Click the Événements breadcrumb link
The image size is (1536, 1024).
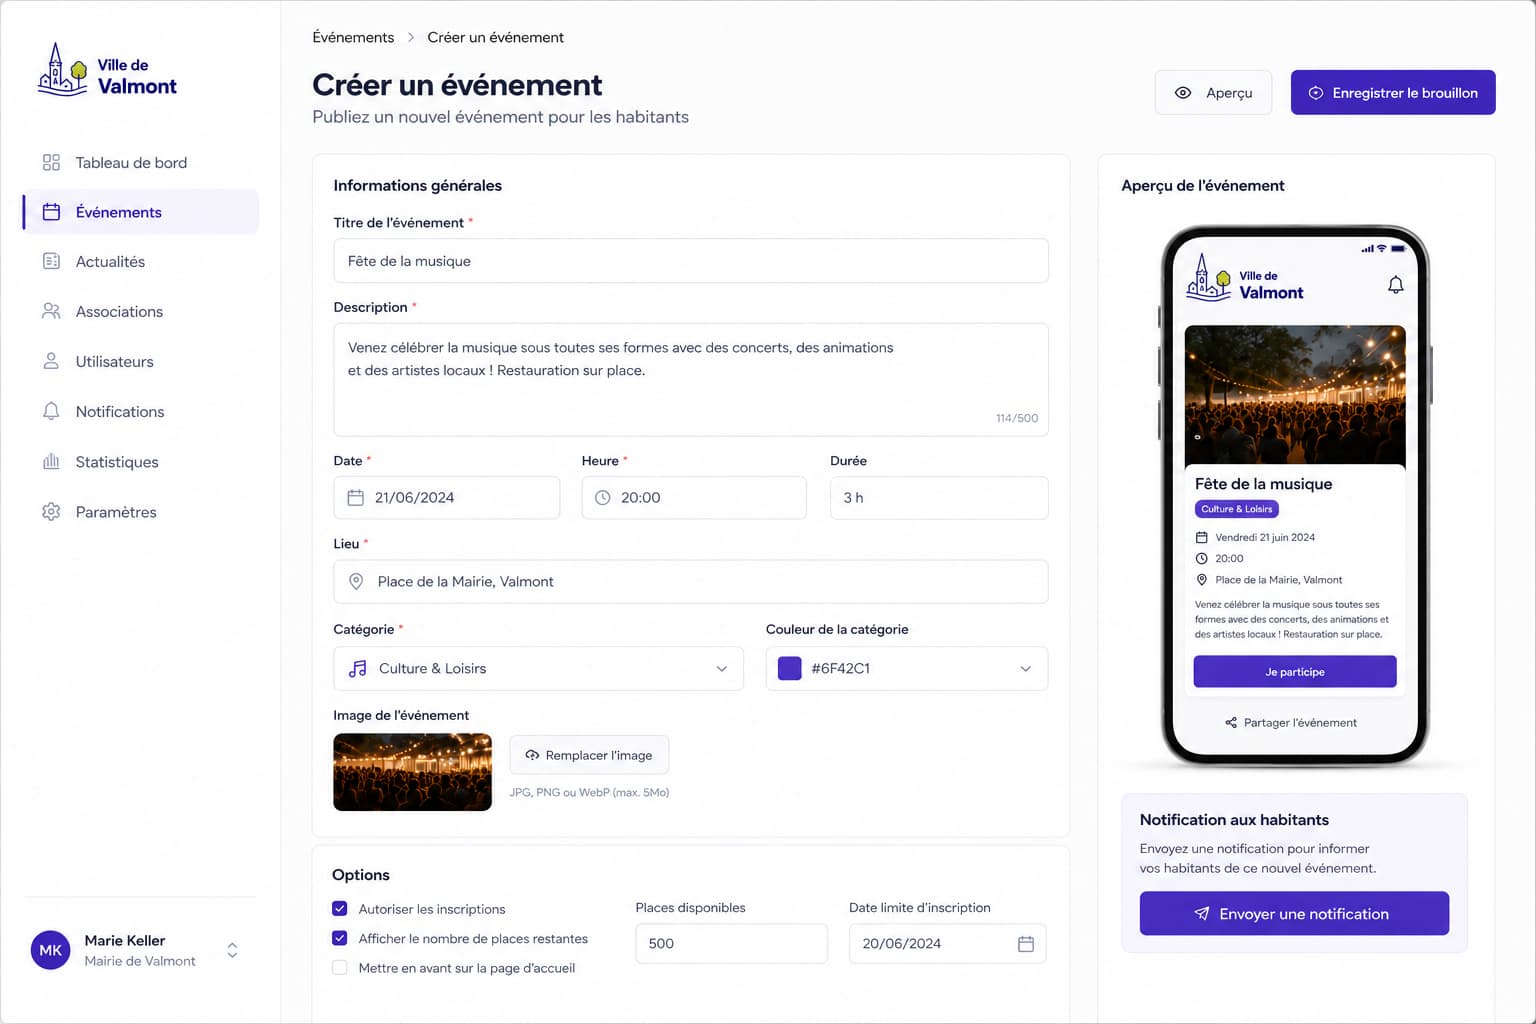[353, 37]
